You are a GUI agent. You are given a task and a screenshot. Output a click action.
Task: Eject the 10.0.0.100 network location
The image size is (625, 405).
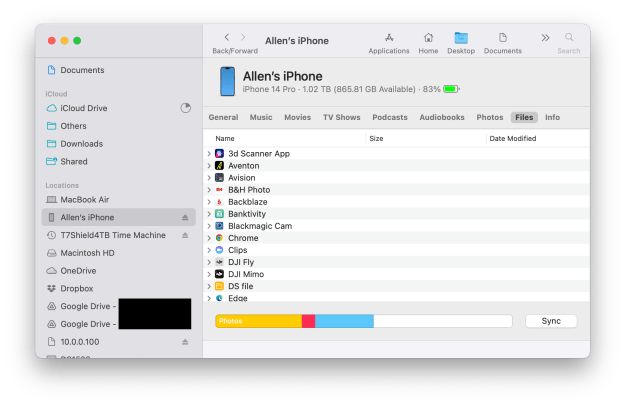(x=185, y=342)
